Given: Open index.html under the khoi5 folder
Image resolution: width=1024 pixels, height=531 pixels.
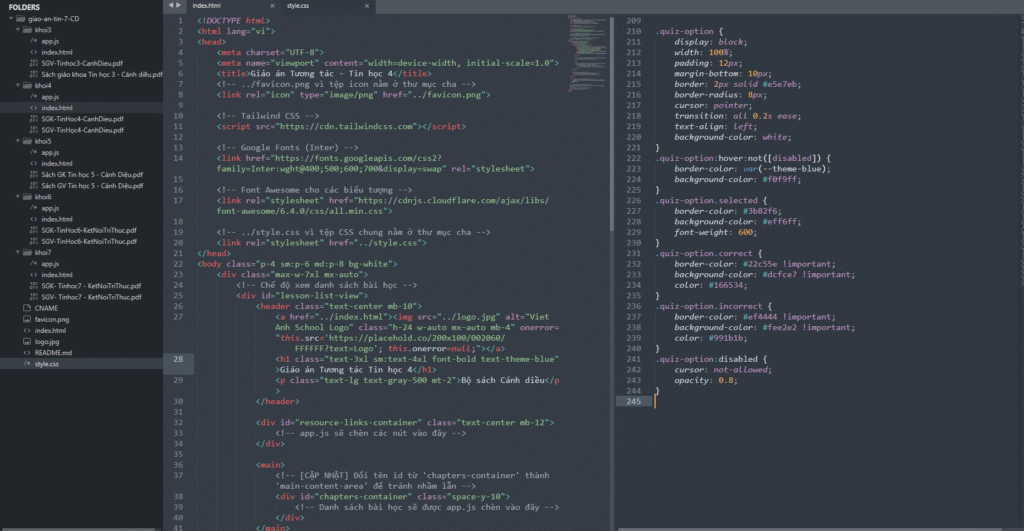Looking at the screenshot, I should coord(57,163).
